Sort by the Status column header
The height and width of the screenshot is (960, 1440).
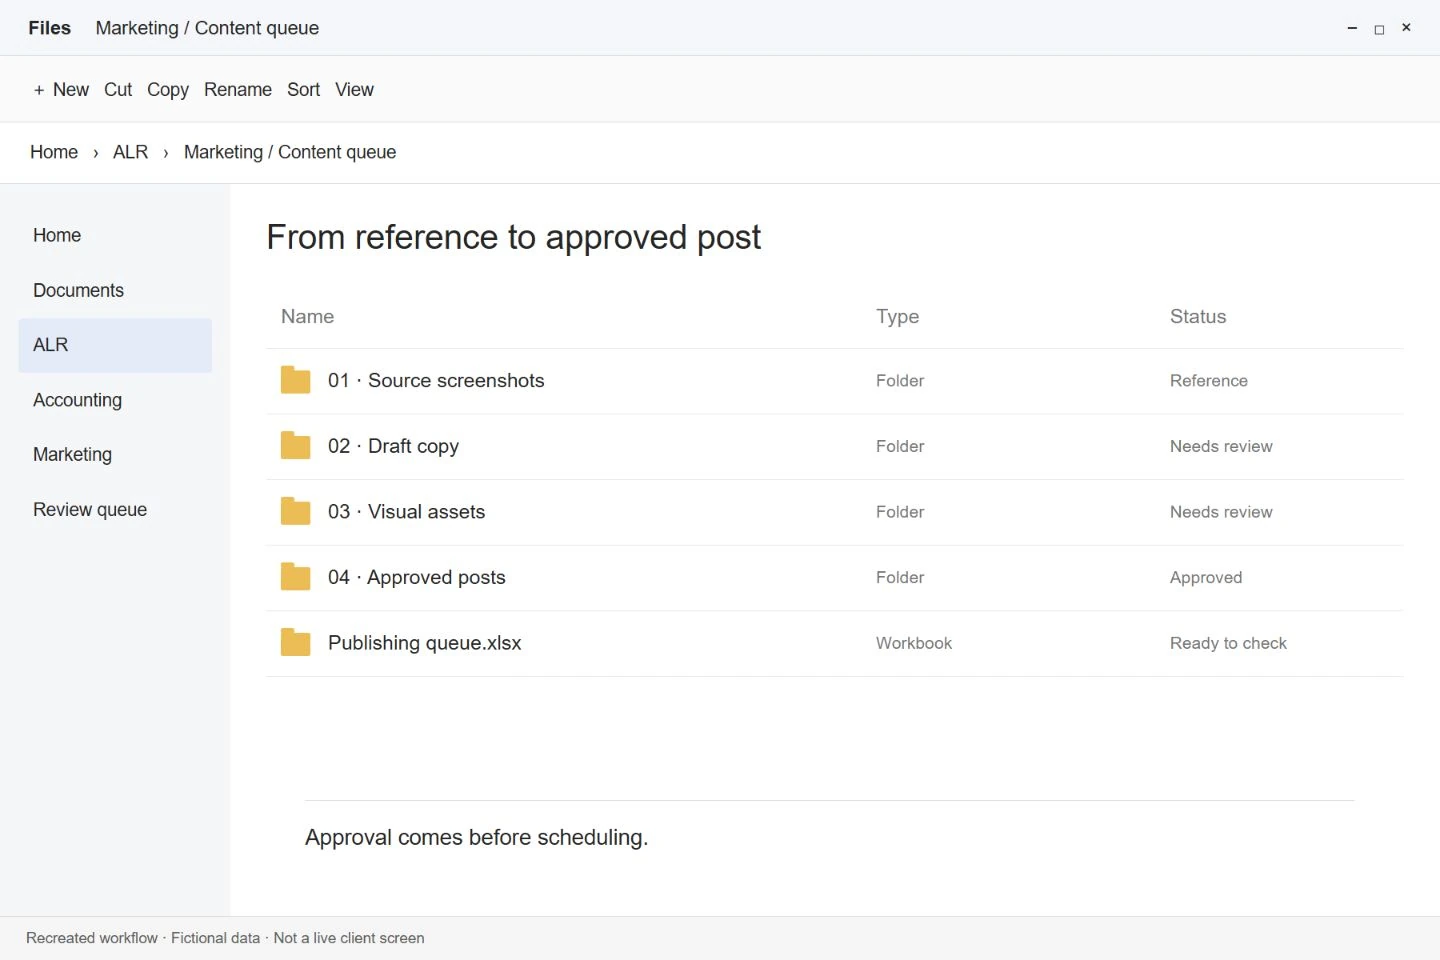click(1198, 316)
